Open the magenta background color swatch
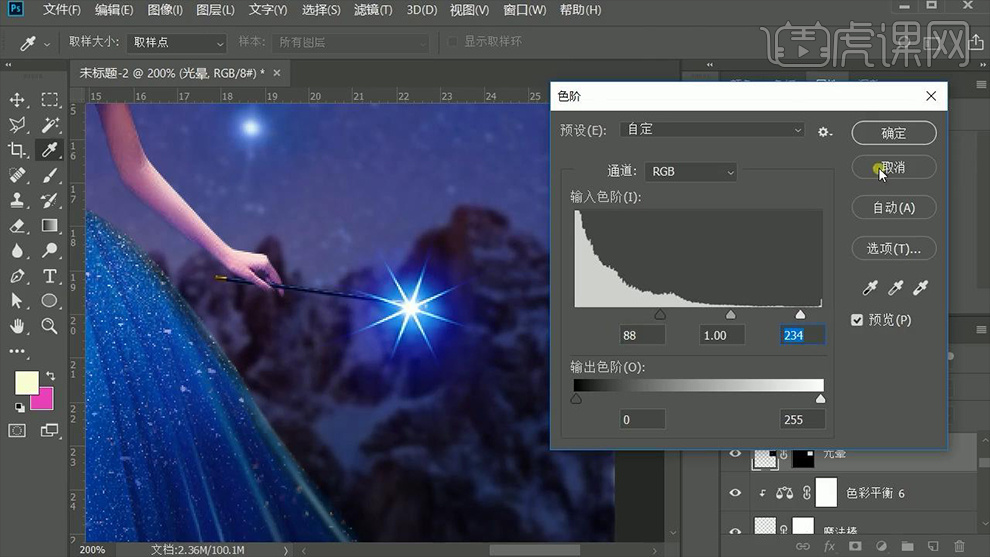Image resolution: width=990 pixels, height=557 pixels. (x=44, y=400)
